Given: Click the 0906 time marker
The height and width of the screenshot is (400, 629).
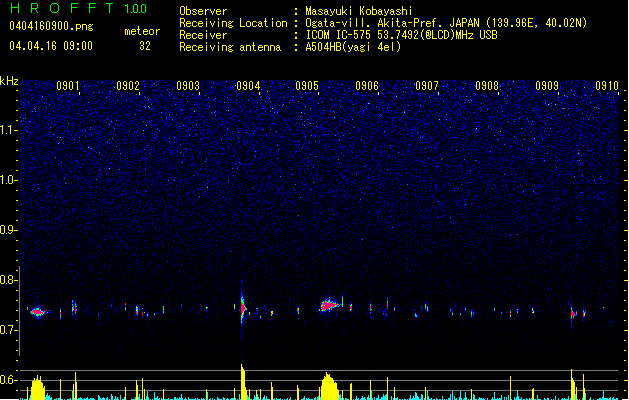Looking at the screenshot, I should pos(367,86).
